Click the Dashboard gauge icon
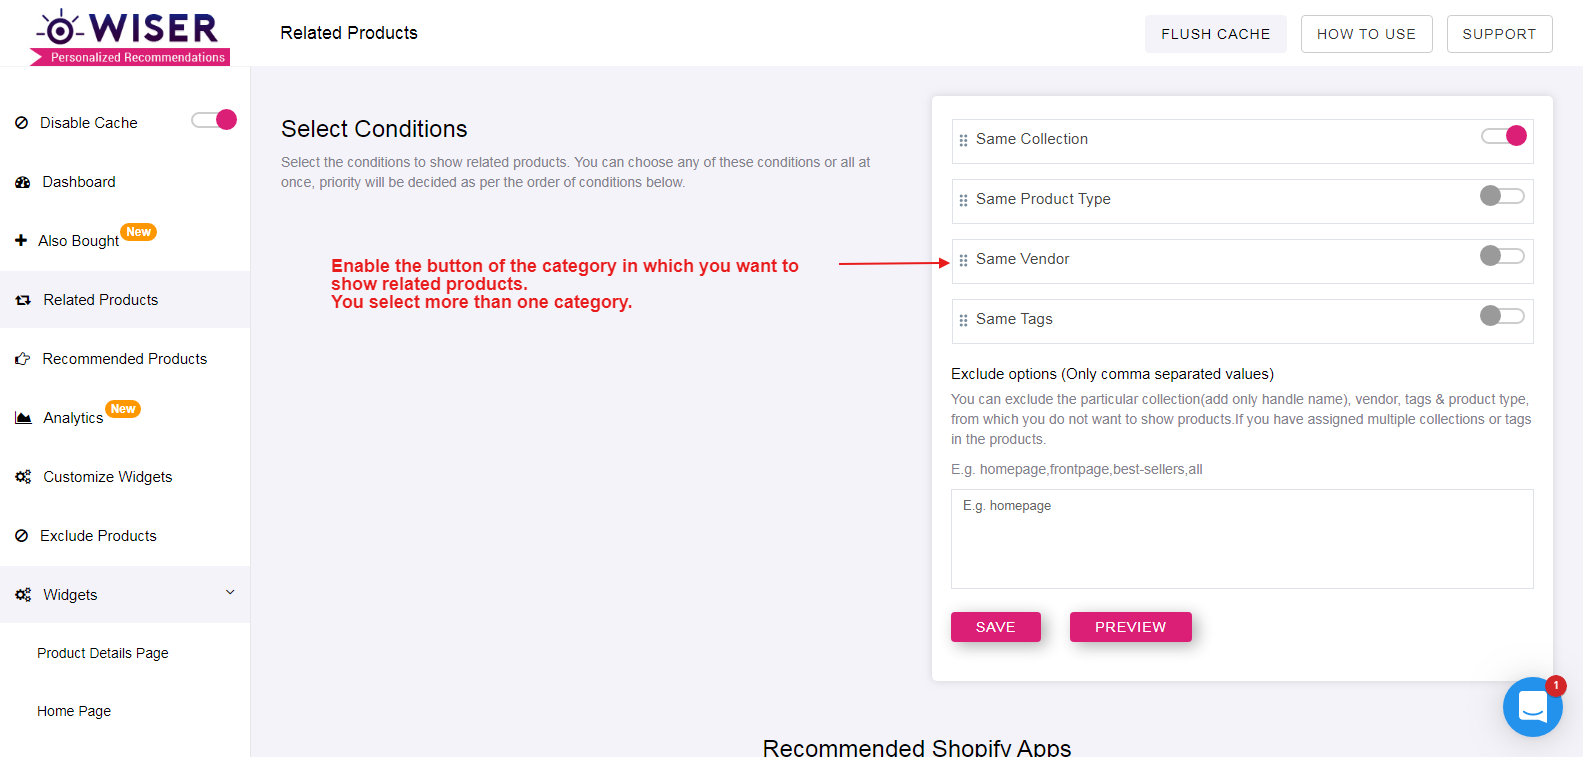Image resolution: width=1583 pixels, height=757 pixels. [23, 182]
